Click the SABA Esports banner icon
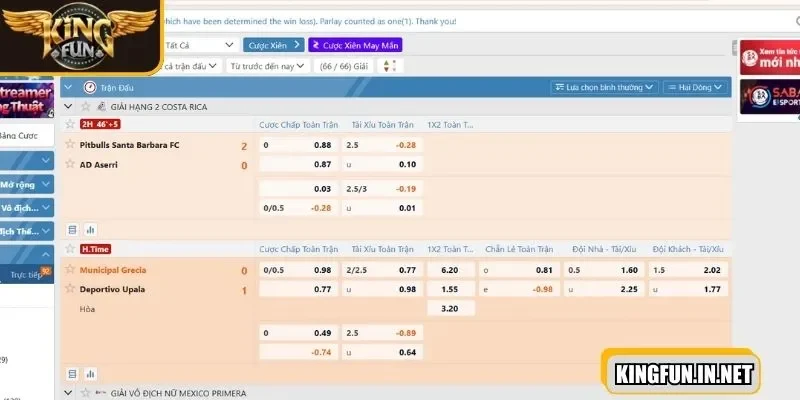 coord(768,101)
